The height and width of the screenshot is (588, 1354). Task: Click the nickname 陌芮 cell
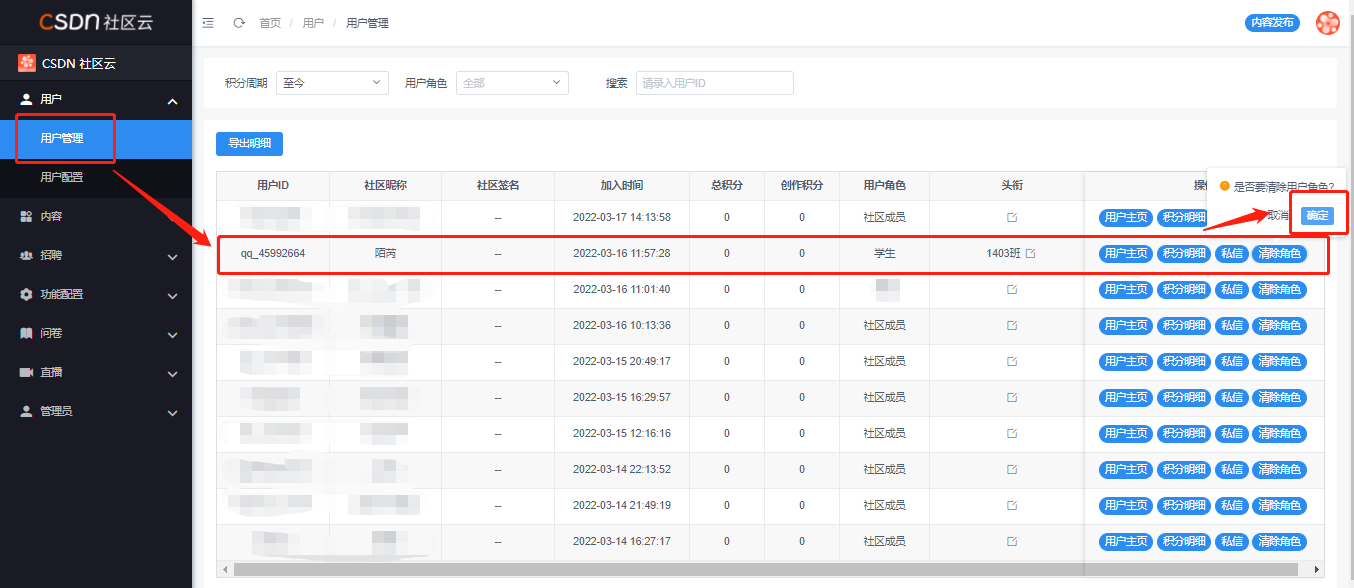[x=385, y=253]
